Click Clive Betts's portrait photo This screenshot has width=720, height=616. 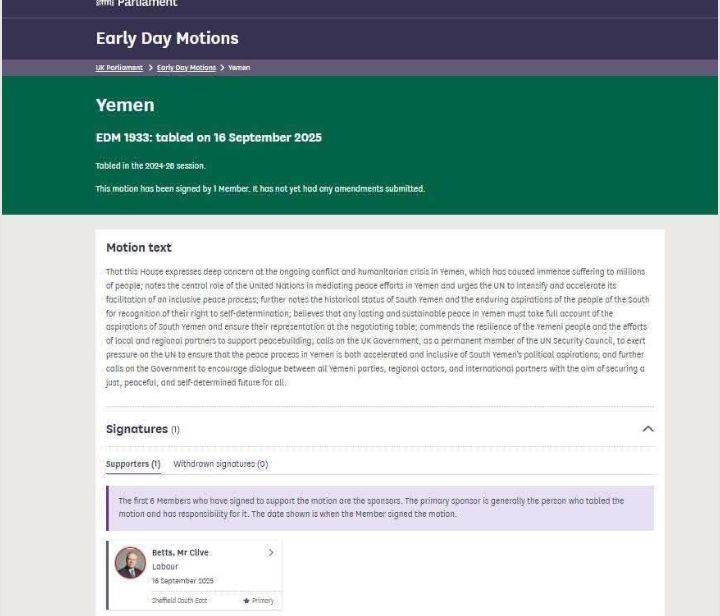click(x=130, y=563)
